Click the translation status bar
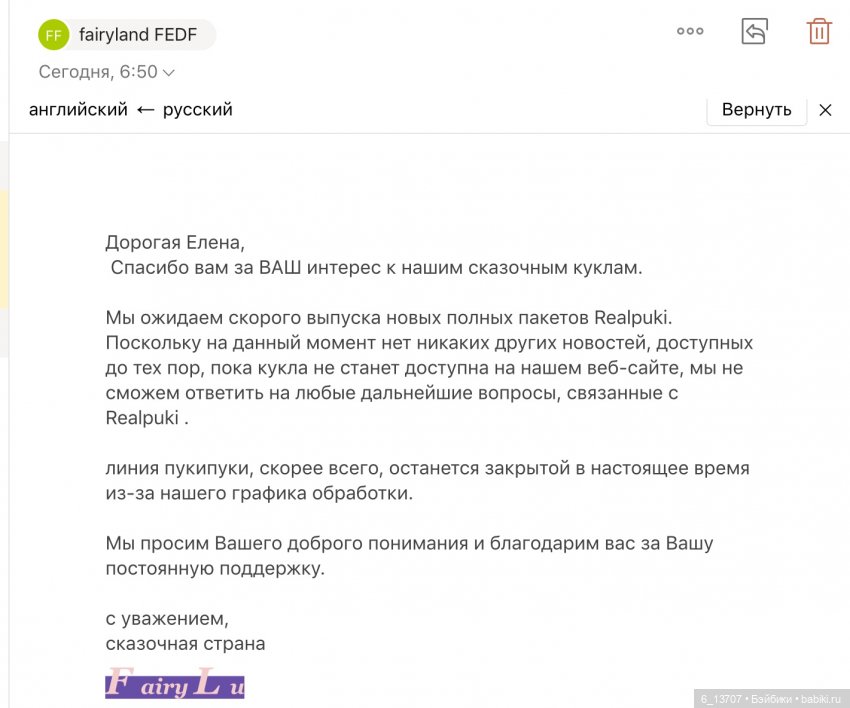This screenshot has width=850, height=708. (400, 110)
